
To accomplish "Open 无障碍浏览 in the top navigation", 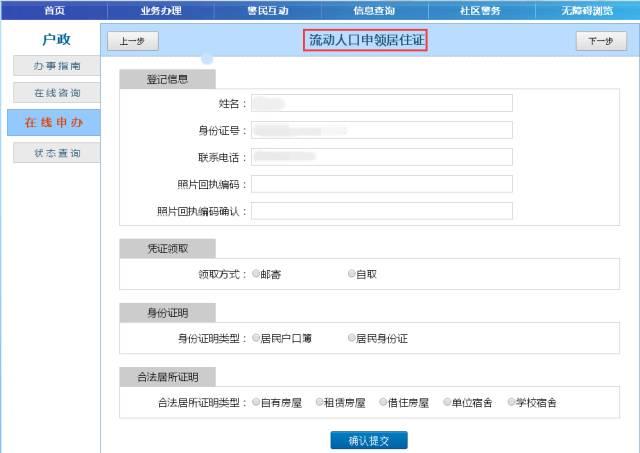I will tap(587, 10).
